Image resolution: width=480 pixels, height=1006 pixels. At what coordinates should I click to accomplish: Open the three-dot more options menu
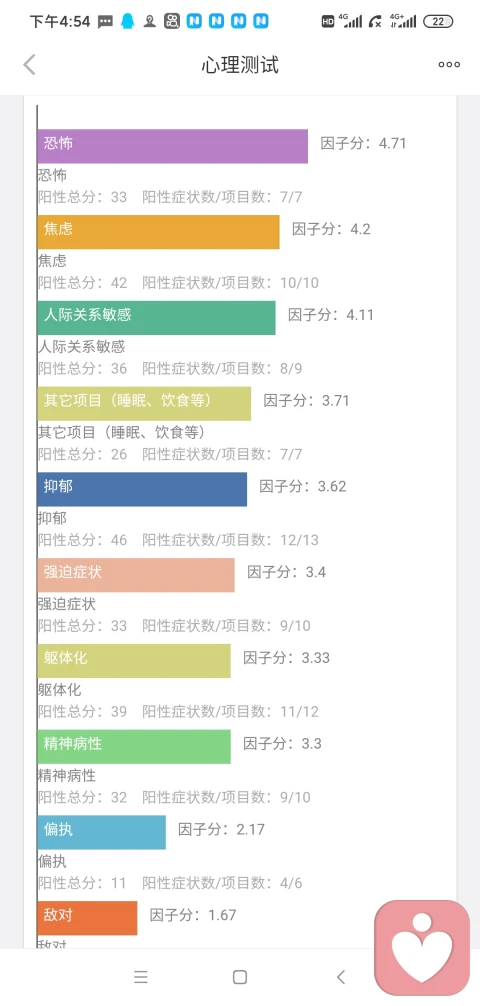[x=449, y=65]
